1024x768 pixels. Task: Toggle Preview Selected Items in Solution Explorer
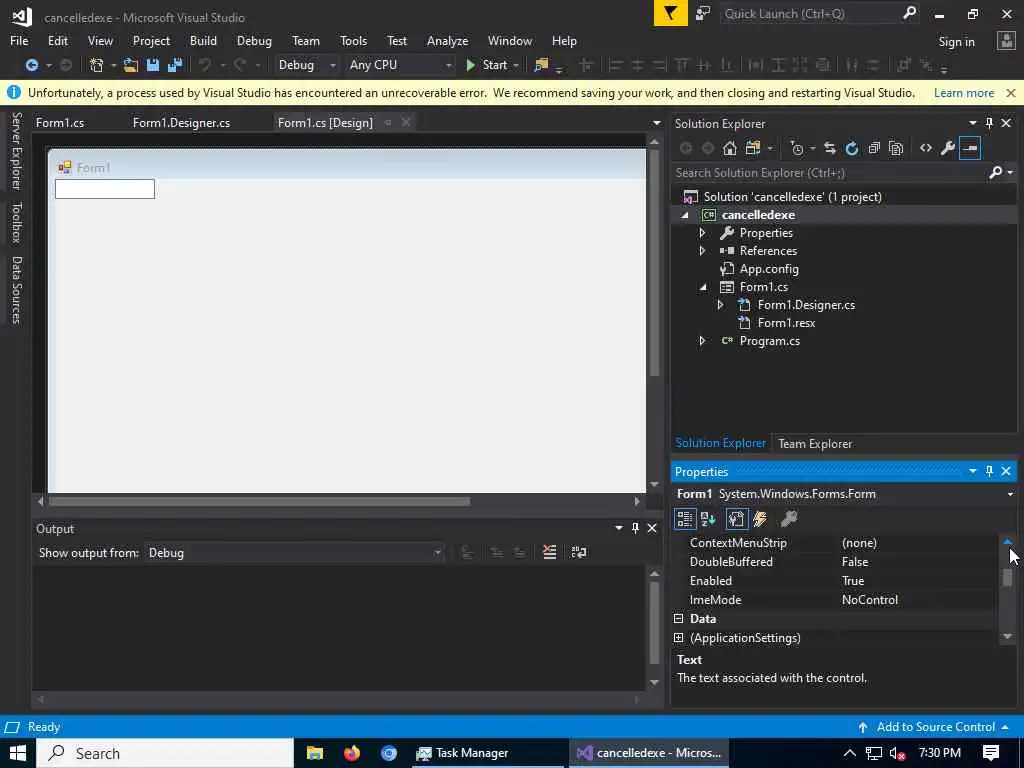[970, 148]
